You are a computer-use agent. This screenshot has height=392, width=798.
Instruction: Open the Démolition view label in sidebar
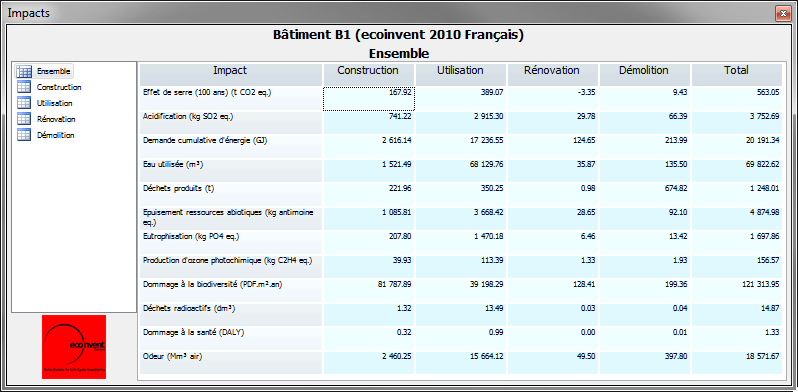56,135
